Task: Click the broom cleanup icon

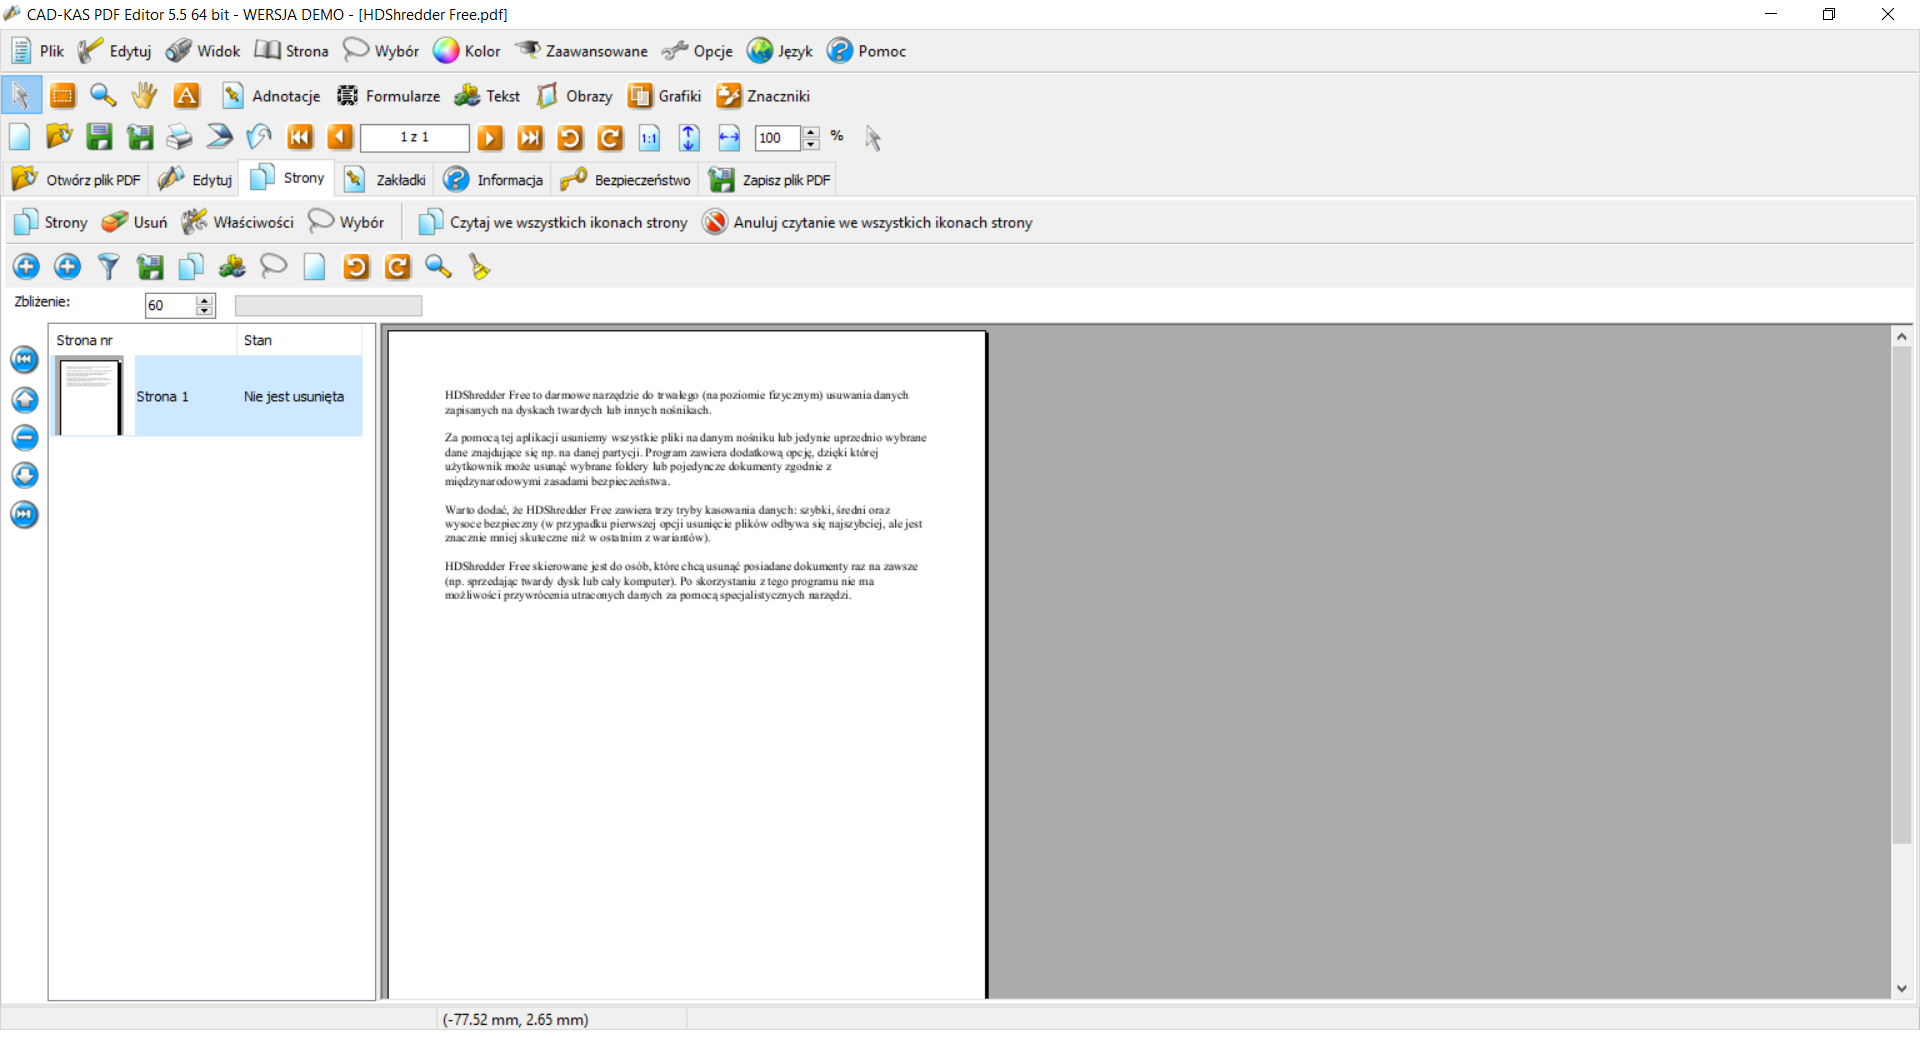Action: 479,267
